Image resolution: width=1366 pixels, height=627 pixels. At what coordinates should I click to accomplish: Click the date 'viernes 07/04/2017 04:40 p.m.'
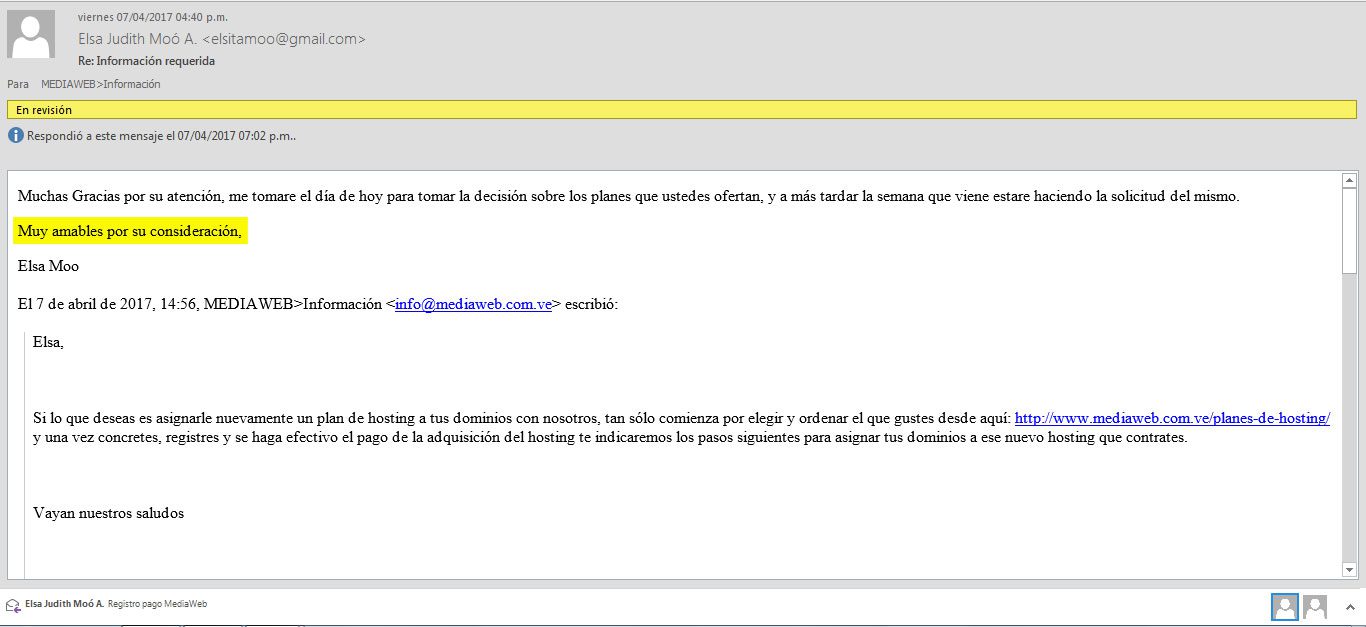coord(152,17)
